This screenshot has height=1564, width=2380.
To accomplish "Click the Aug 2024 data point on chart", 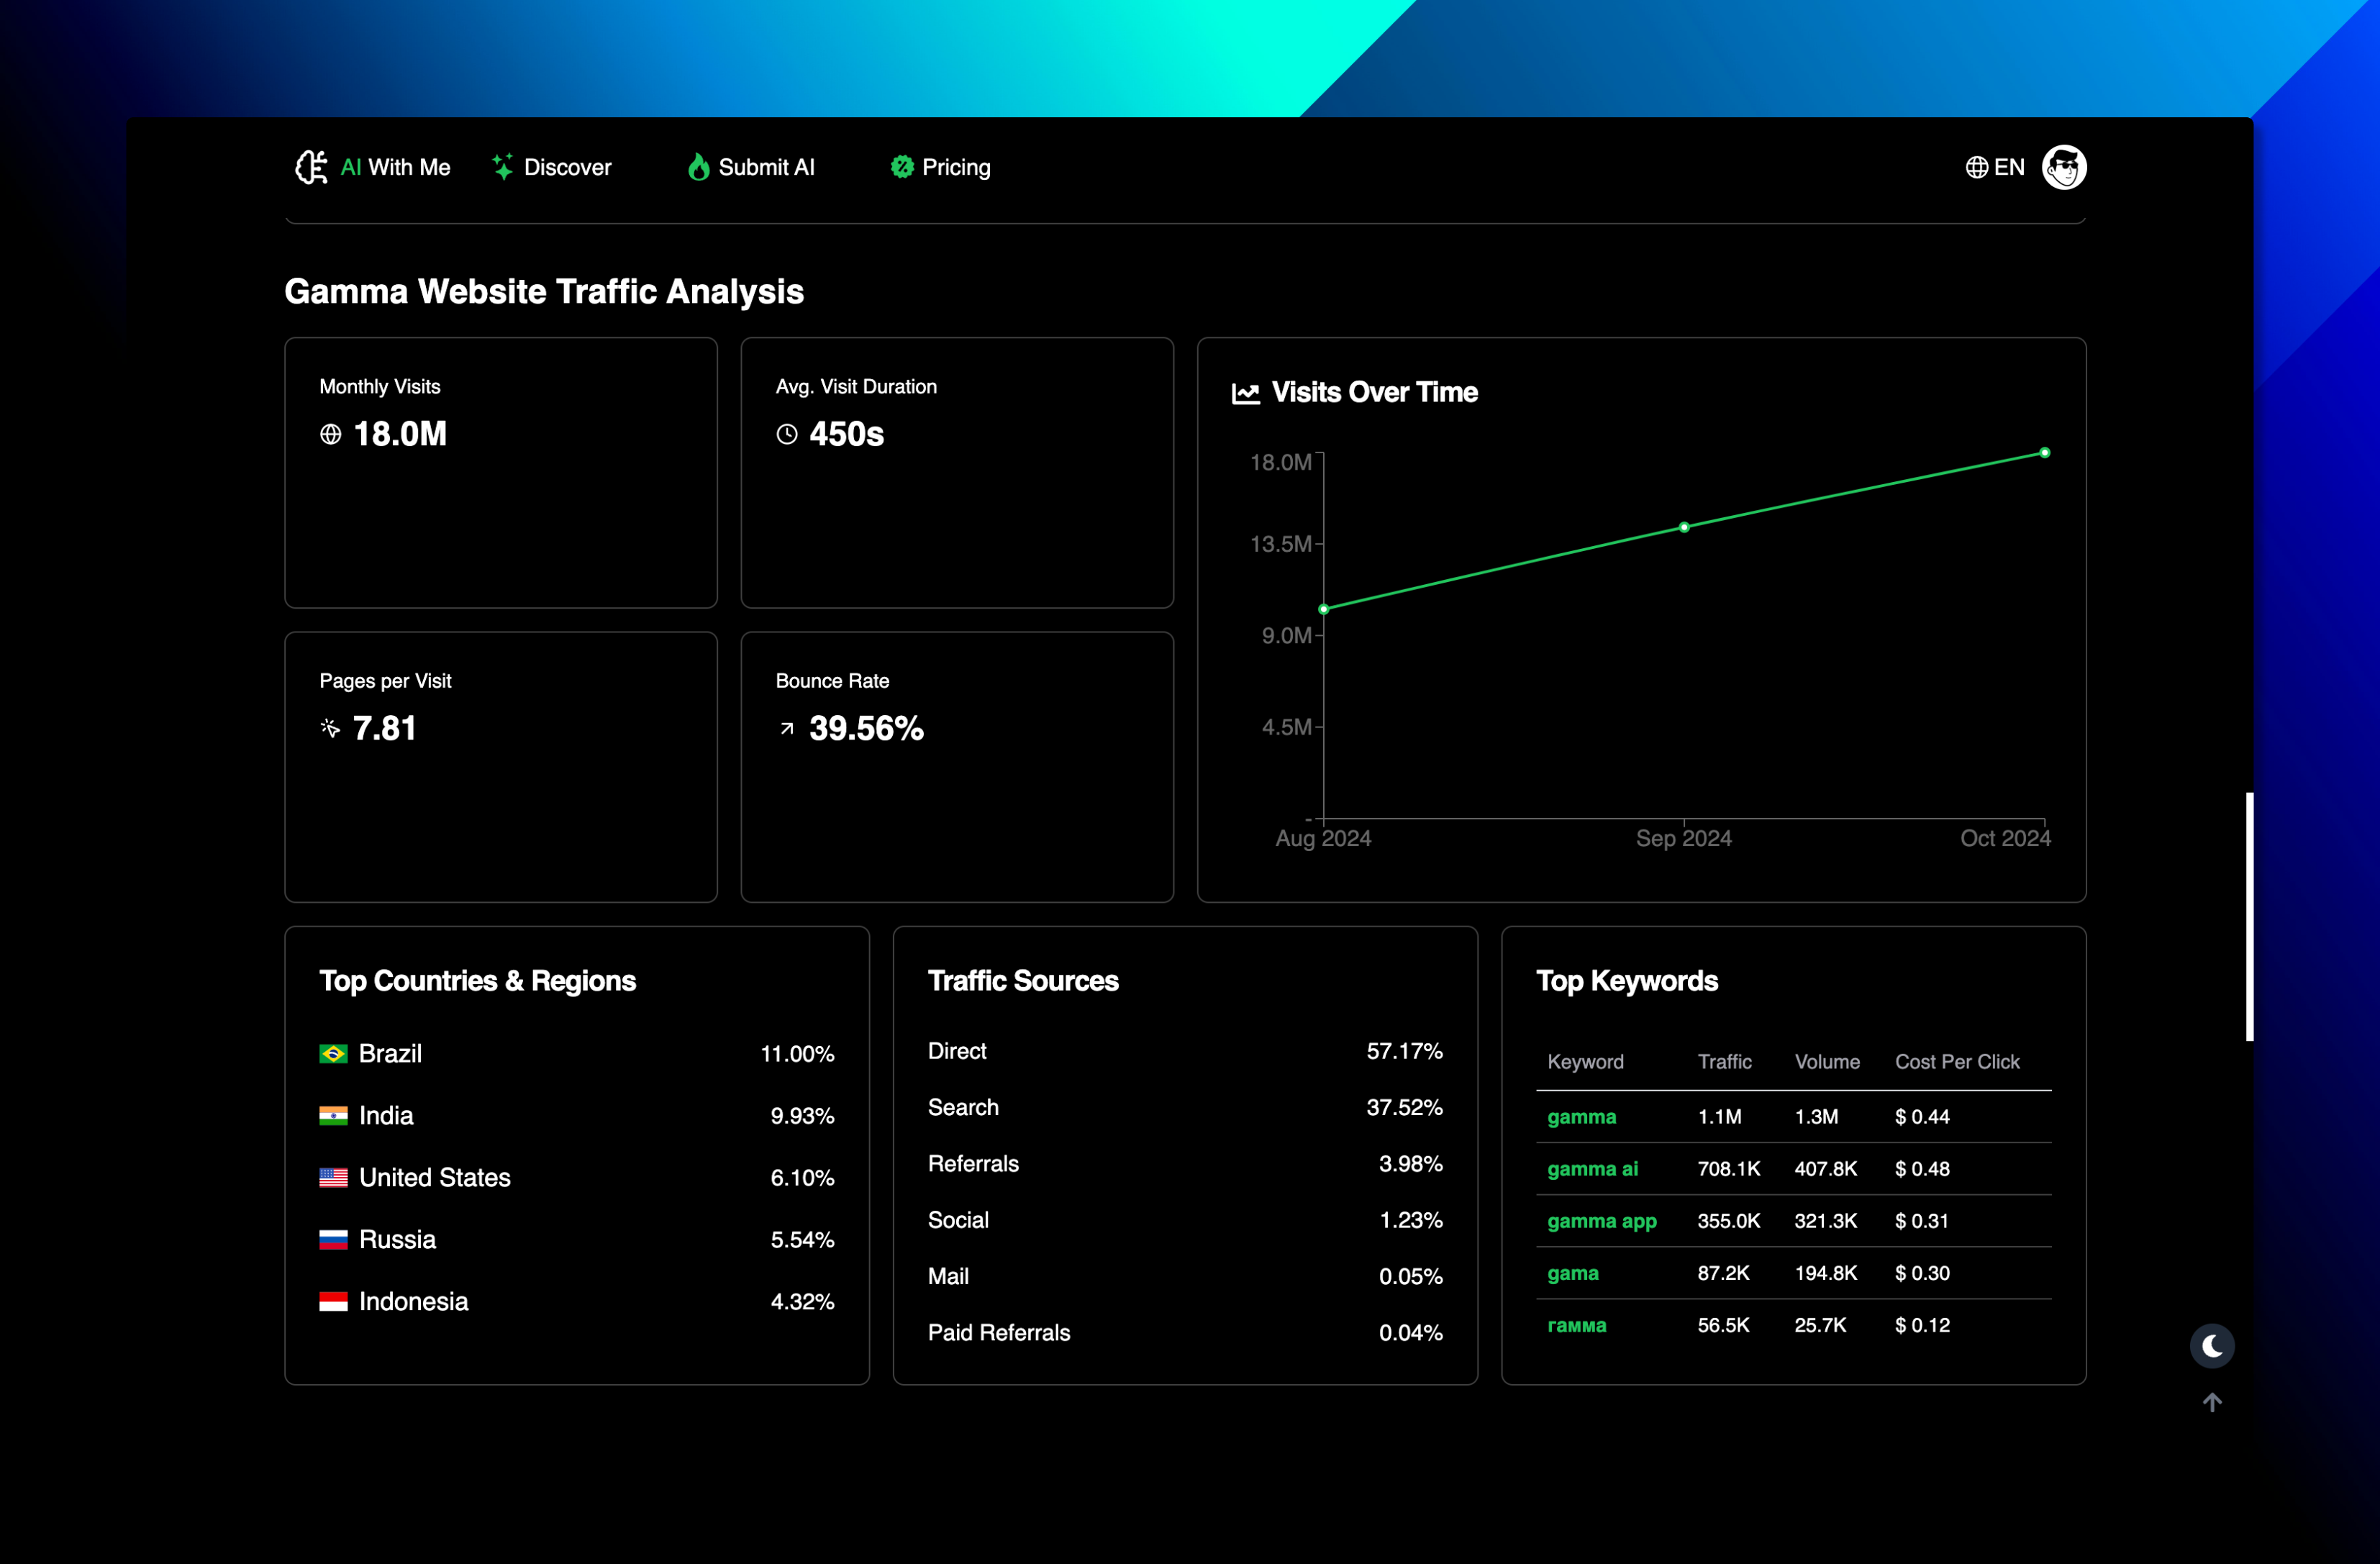I will [1323, 609].
